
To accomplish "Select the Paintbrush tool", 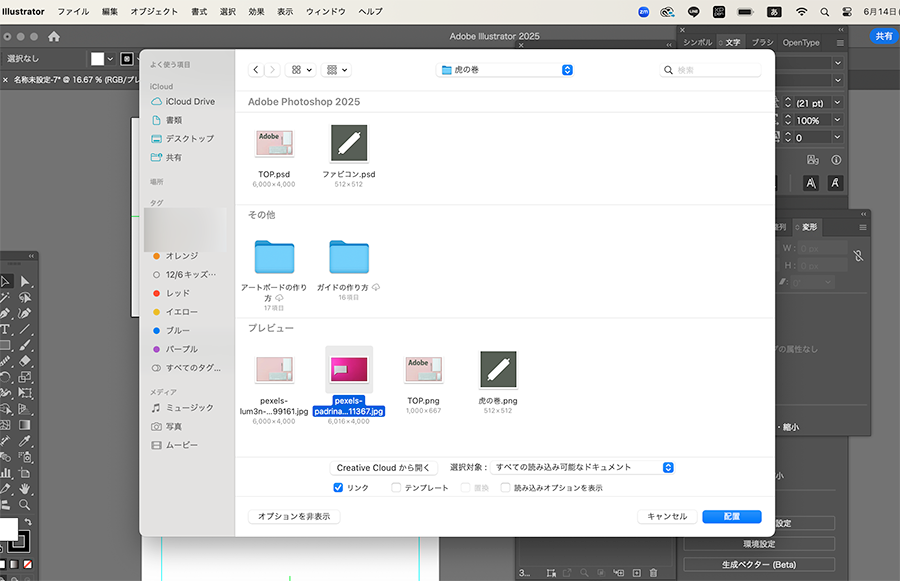I will [25, 346].
